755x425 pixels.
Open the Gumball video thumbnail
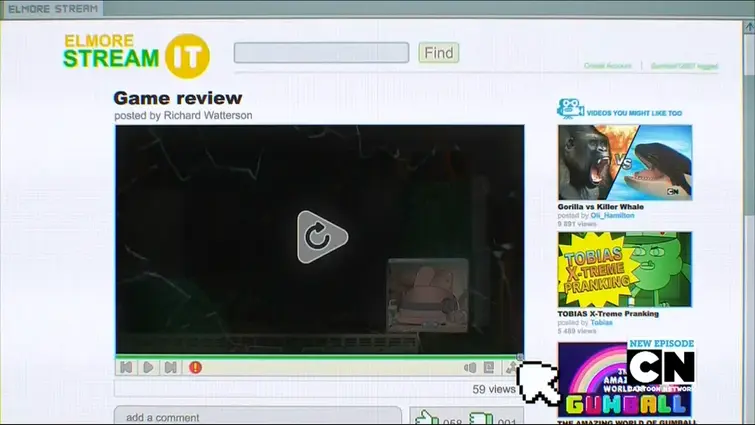coord(625,379)
